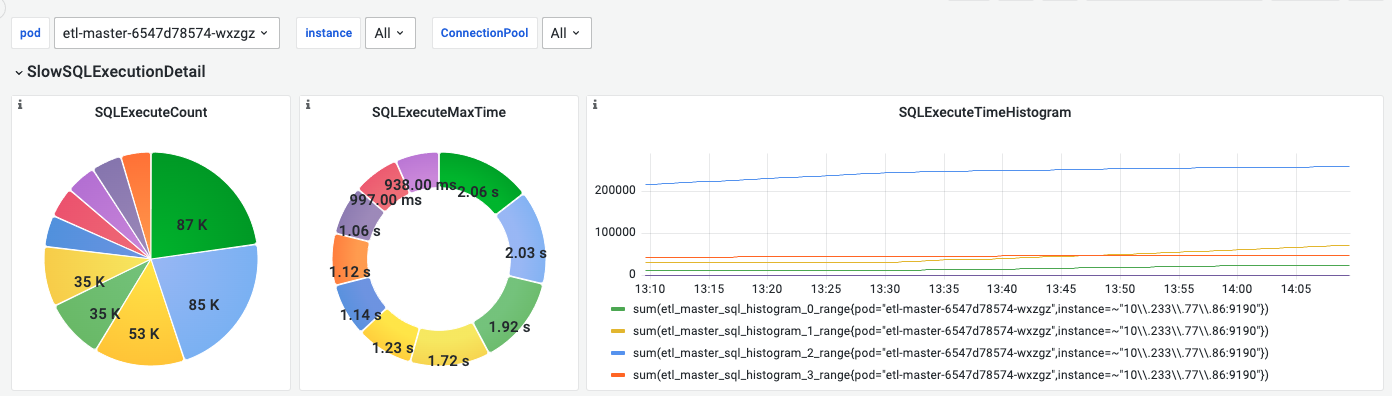Click info icon on SQLExecuteTimeHistogram panel
Screen dimensions: 1392x396
(x=595, y=104)
